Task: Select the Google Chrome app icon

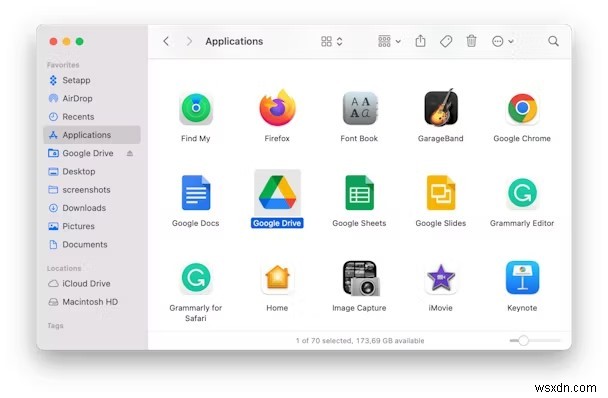Action: coord(522,108)
